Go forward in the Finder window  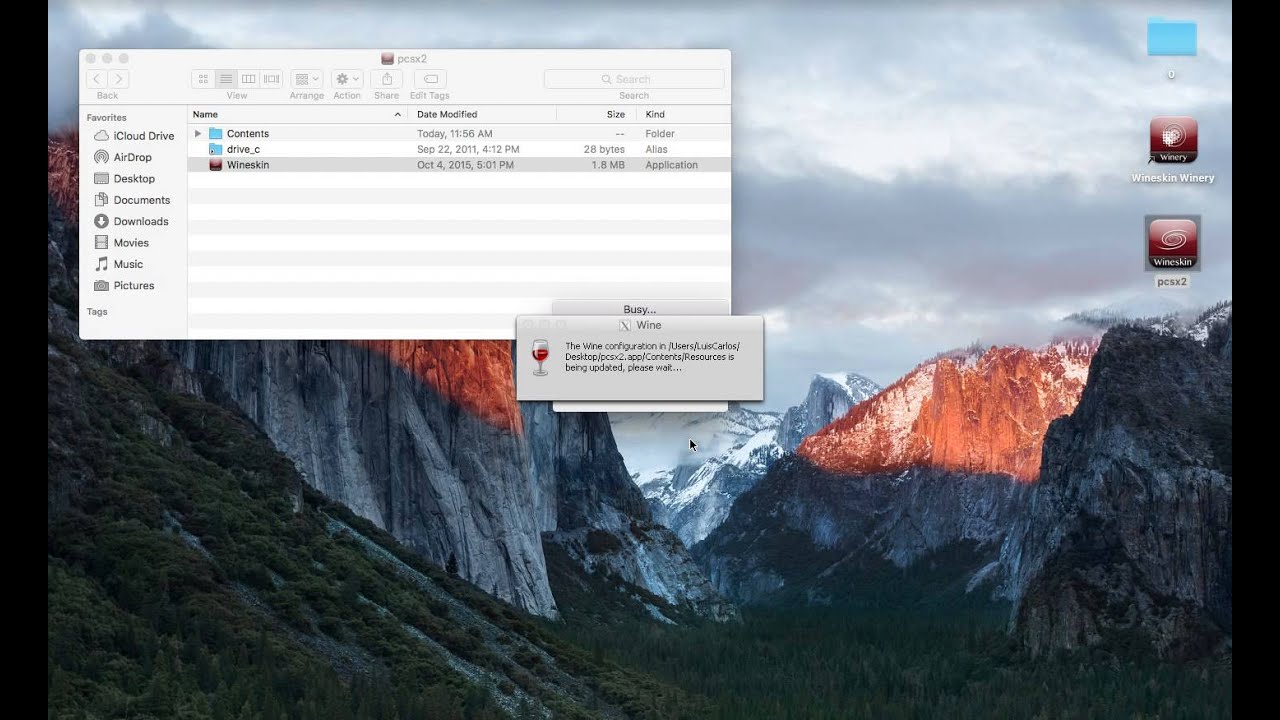click(118, 79)
